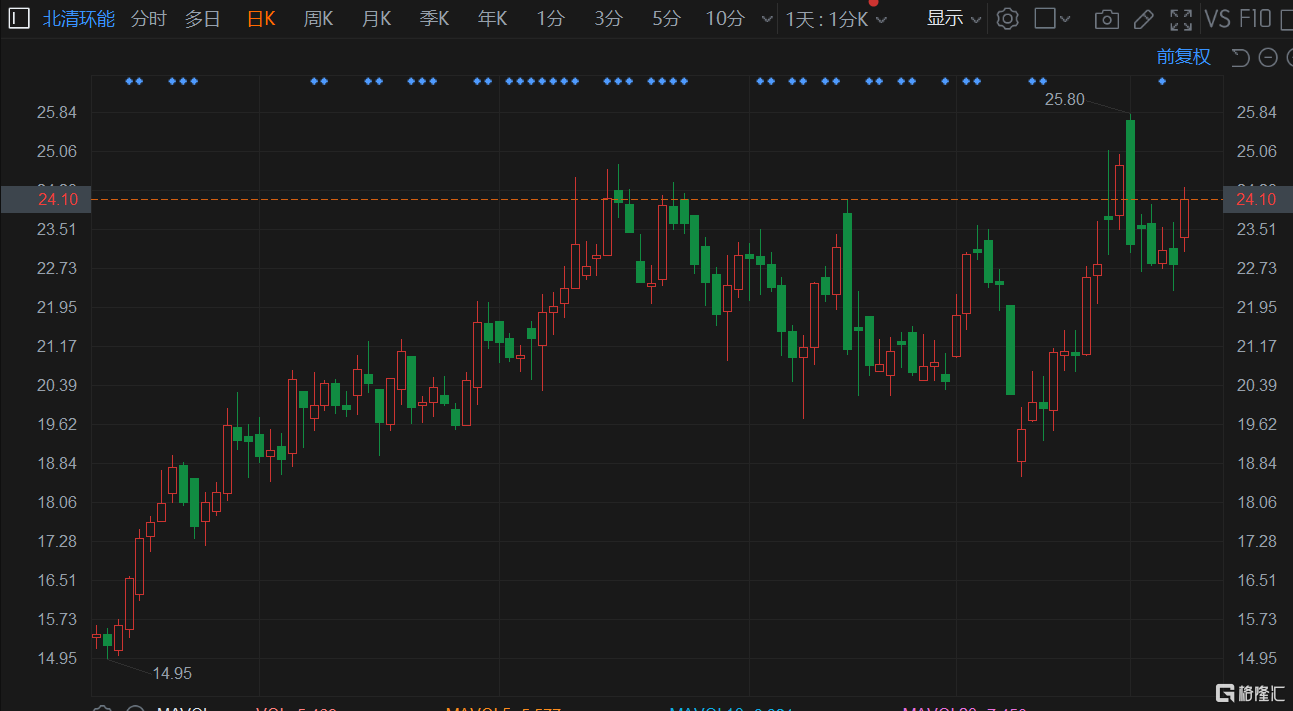Switch to the 分时 chart tab

pyautogui.click(x=149, y=18)
